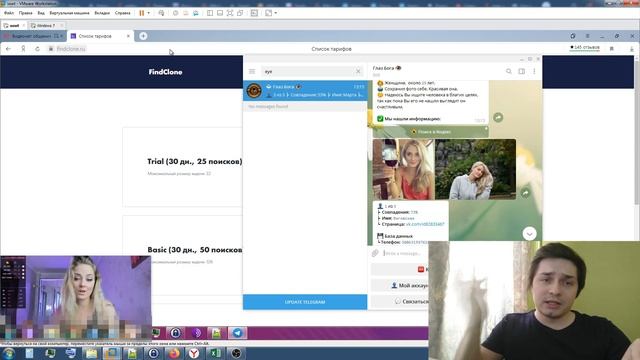640x360 pixels.
Task: Open a new browser tab
Action: 143,36
